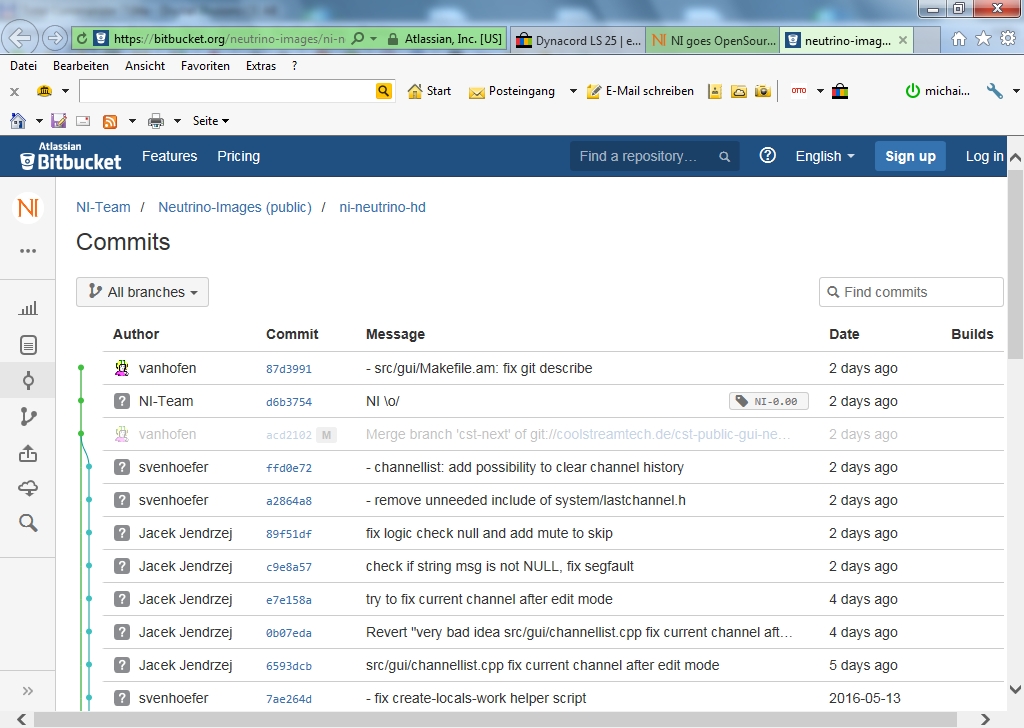Open the Source document icon in the sidebar
The width and height of the screenshot is (1024, 728).
click(x=28, y=346)
